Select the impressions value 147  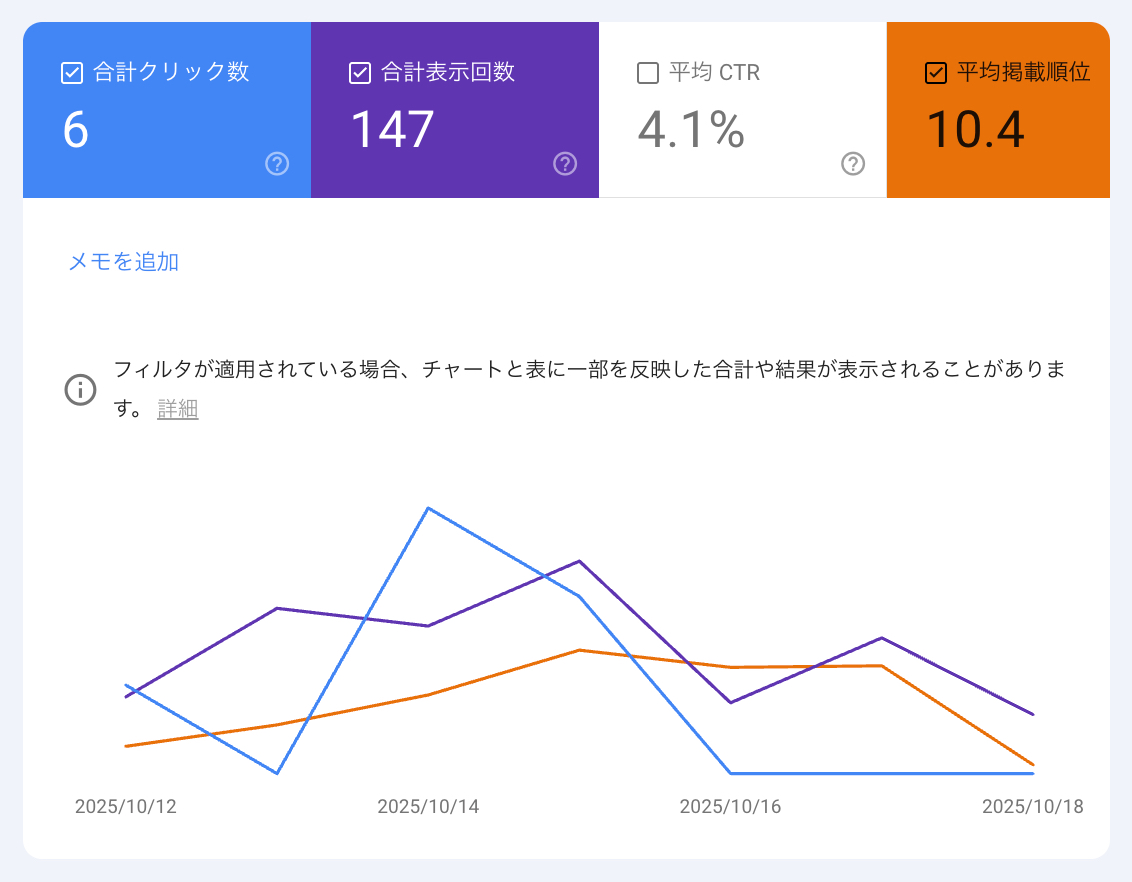click(x=392, y=130)
